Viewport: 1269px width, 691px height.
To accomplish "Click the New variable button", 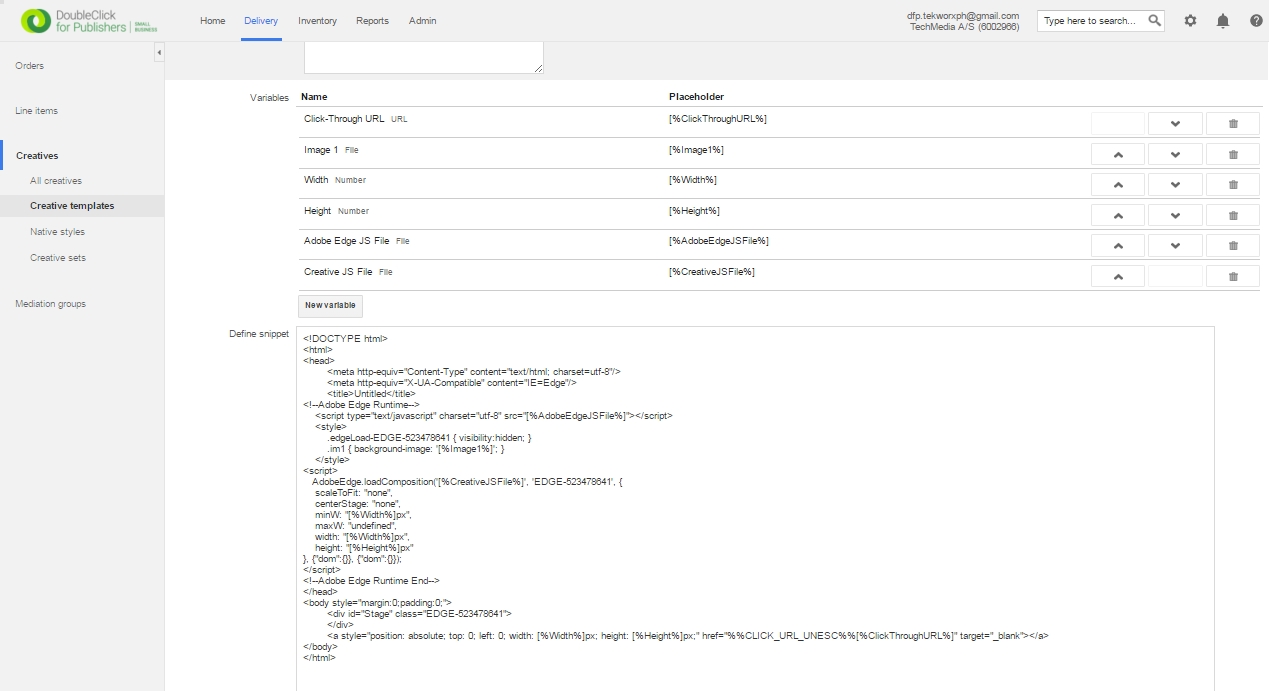I will (330, 305).
